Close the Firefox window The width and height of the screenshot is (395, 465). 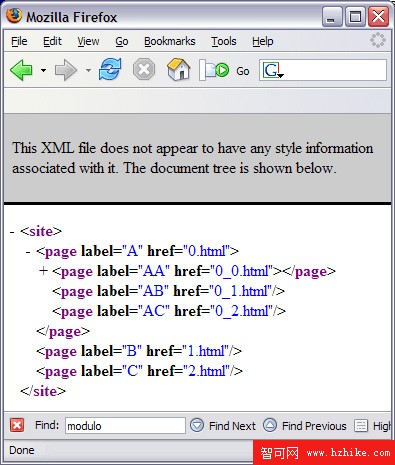[378, 16]
